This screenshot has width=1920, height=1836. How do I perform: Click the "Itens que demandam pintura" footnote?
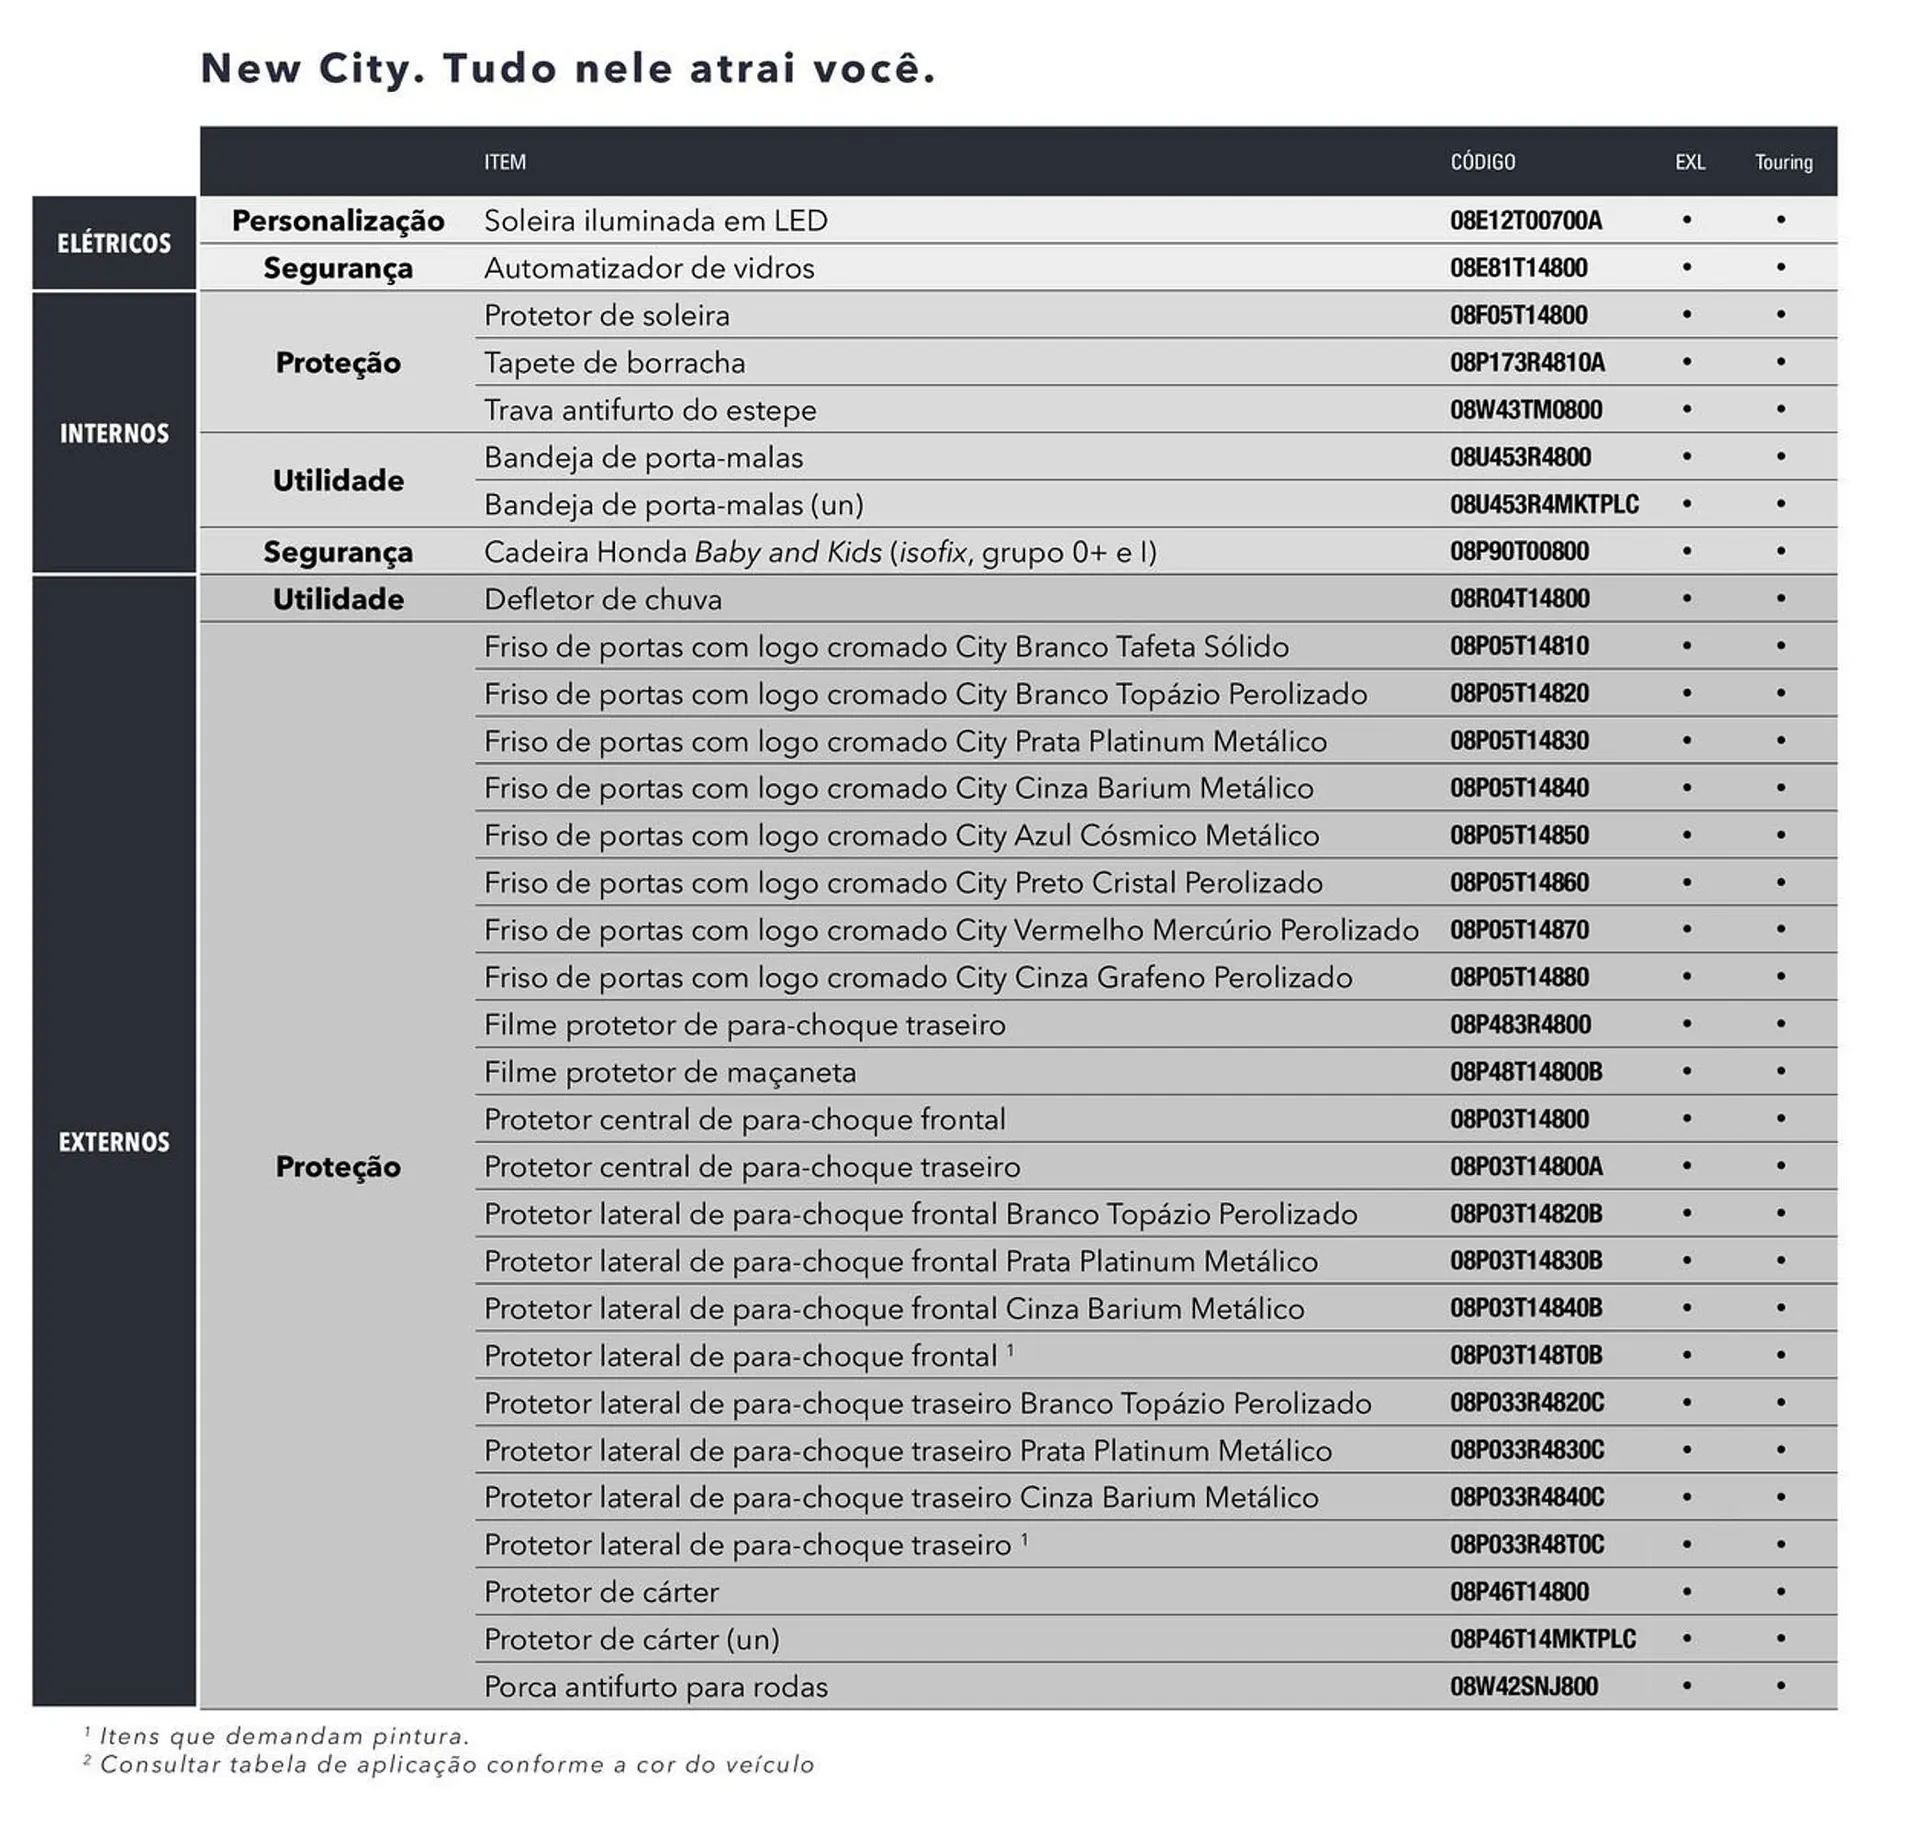[283, 1736]
